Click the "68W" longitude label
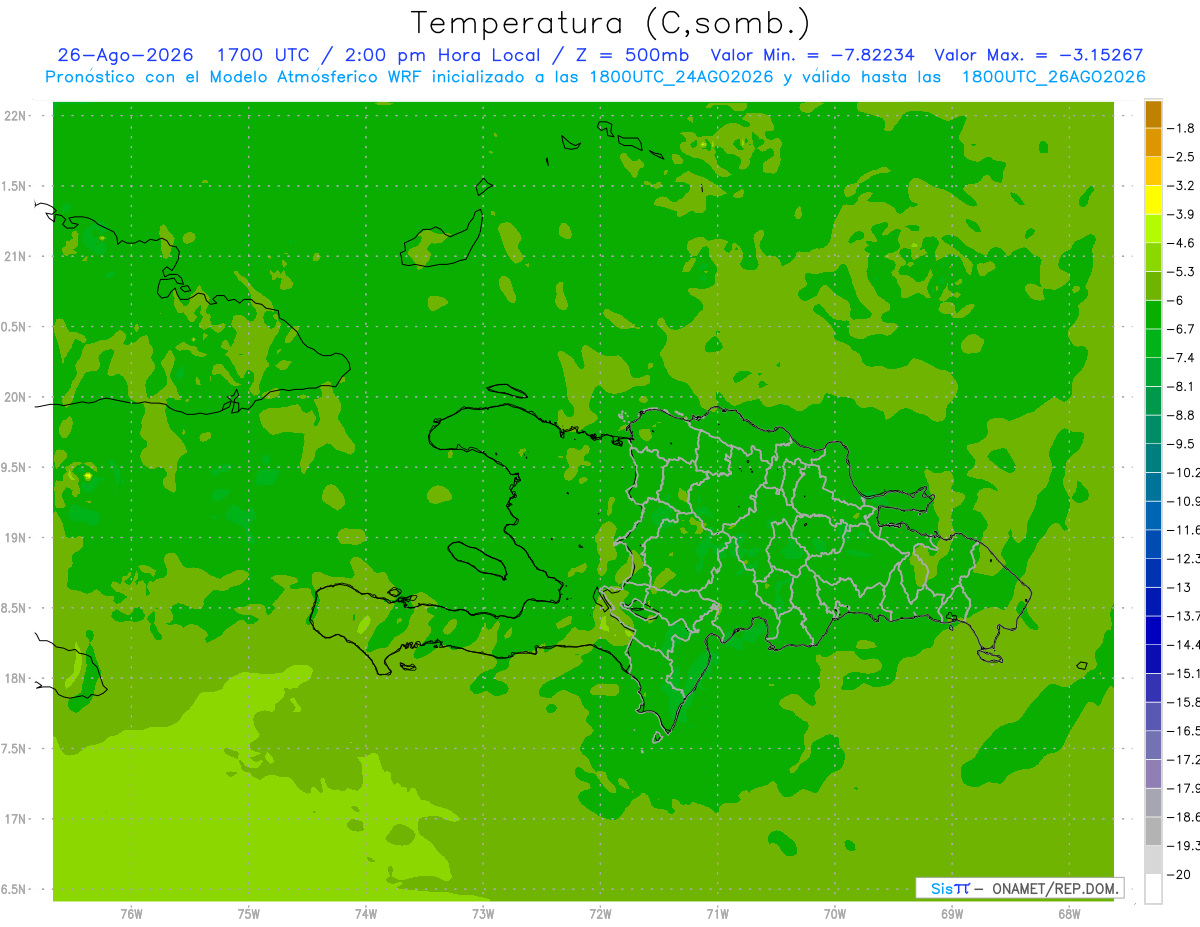1200x927 pixels. pos(1069,914)
